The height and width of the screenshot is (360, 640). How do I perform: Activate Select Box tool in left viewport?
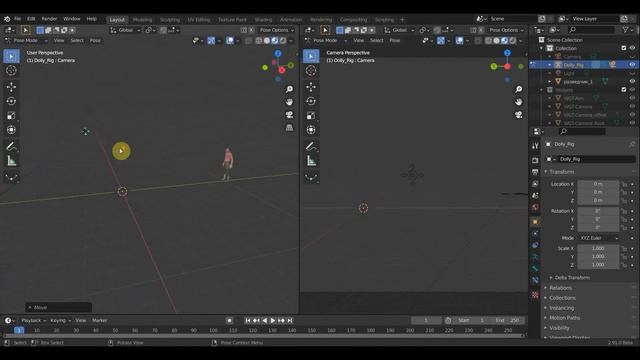click(x=11, y=56)
